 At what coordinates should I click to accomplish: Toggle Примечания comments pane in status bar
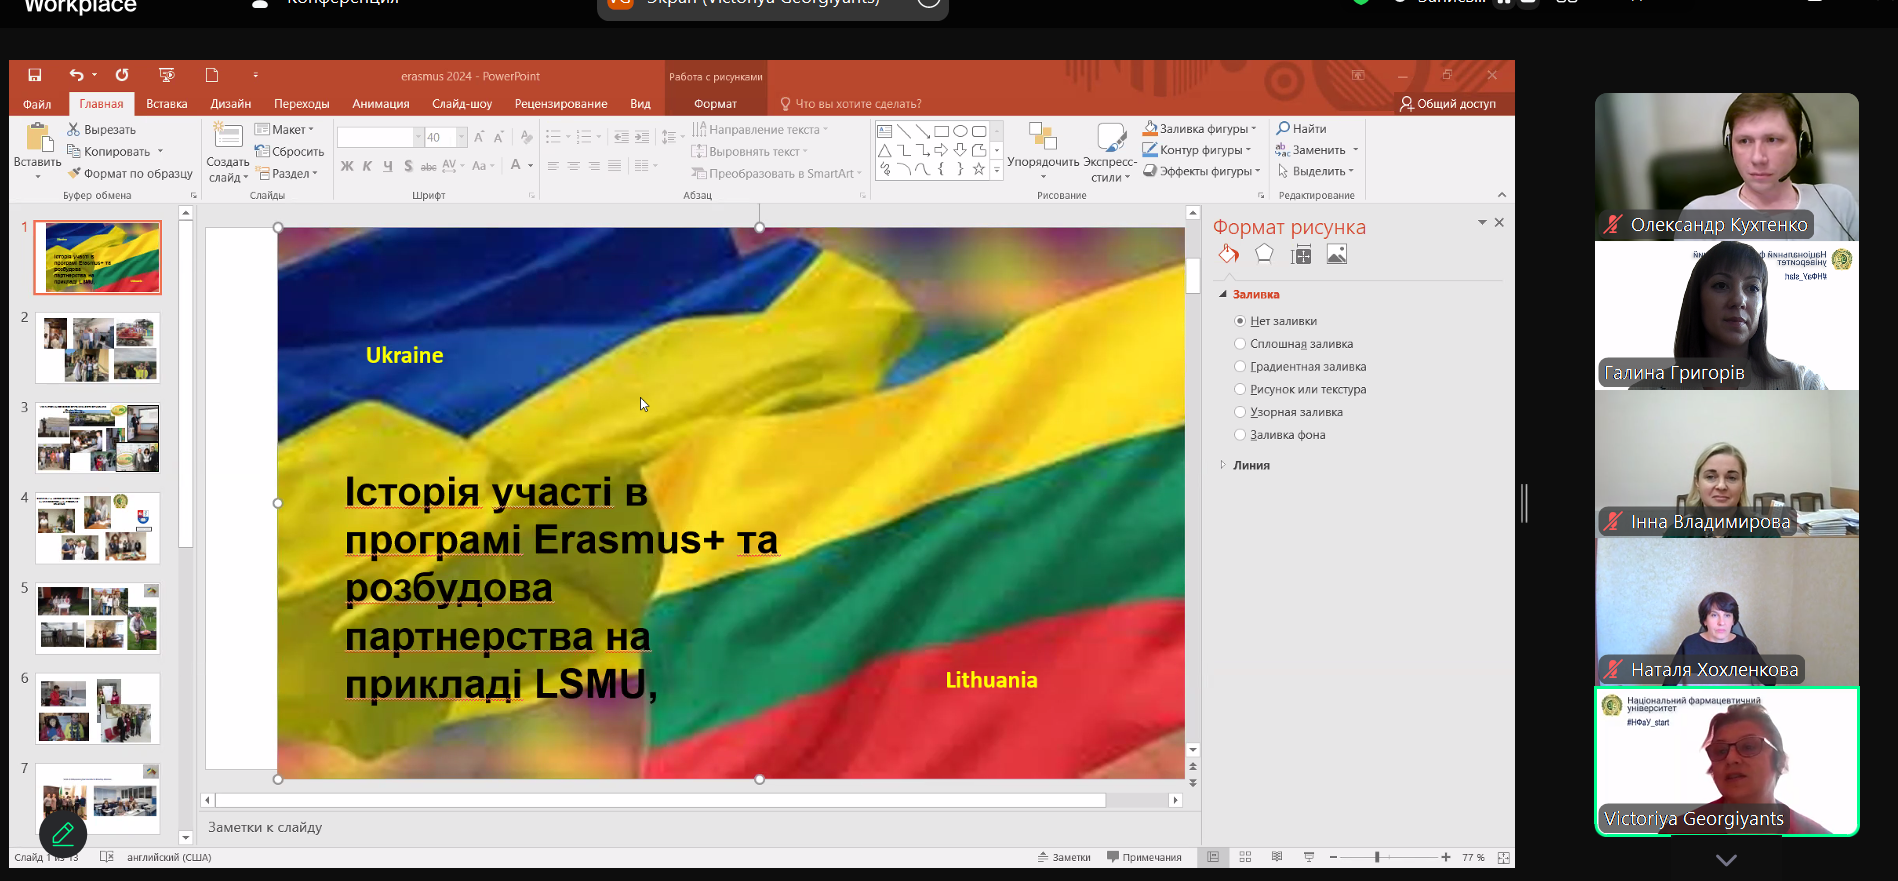pos(1144,857)
